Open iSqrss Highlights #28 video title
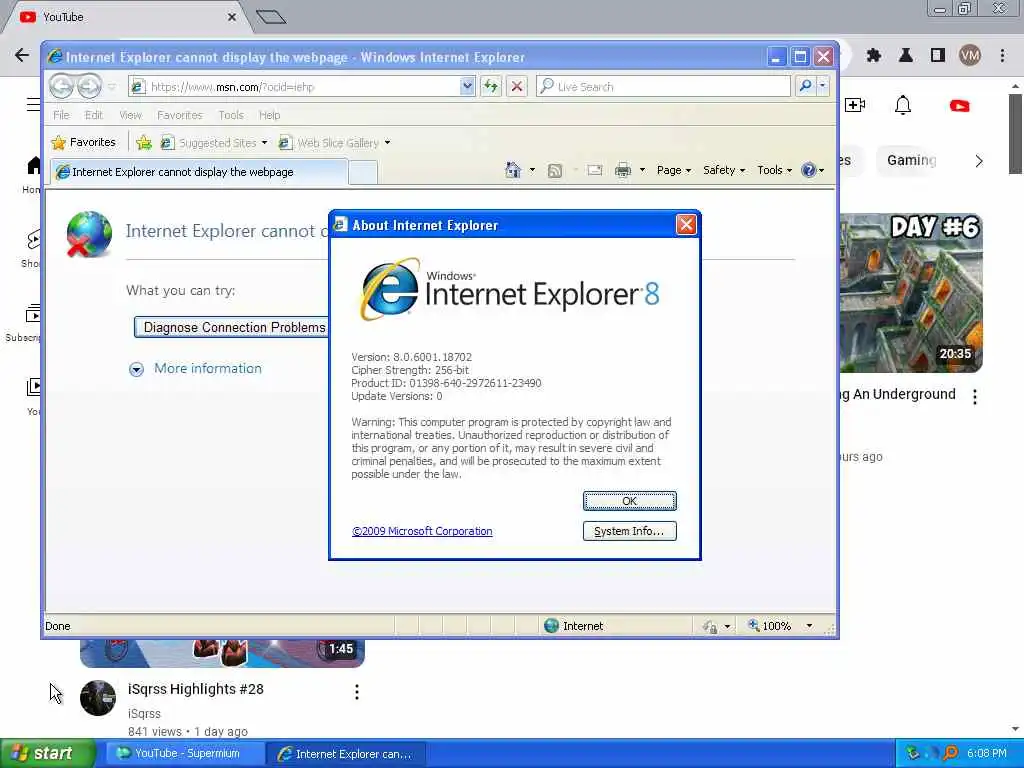The image size is (1024, 768). [196, 689]
